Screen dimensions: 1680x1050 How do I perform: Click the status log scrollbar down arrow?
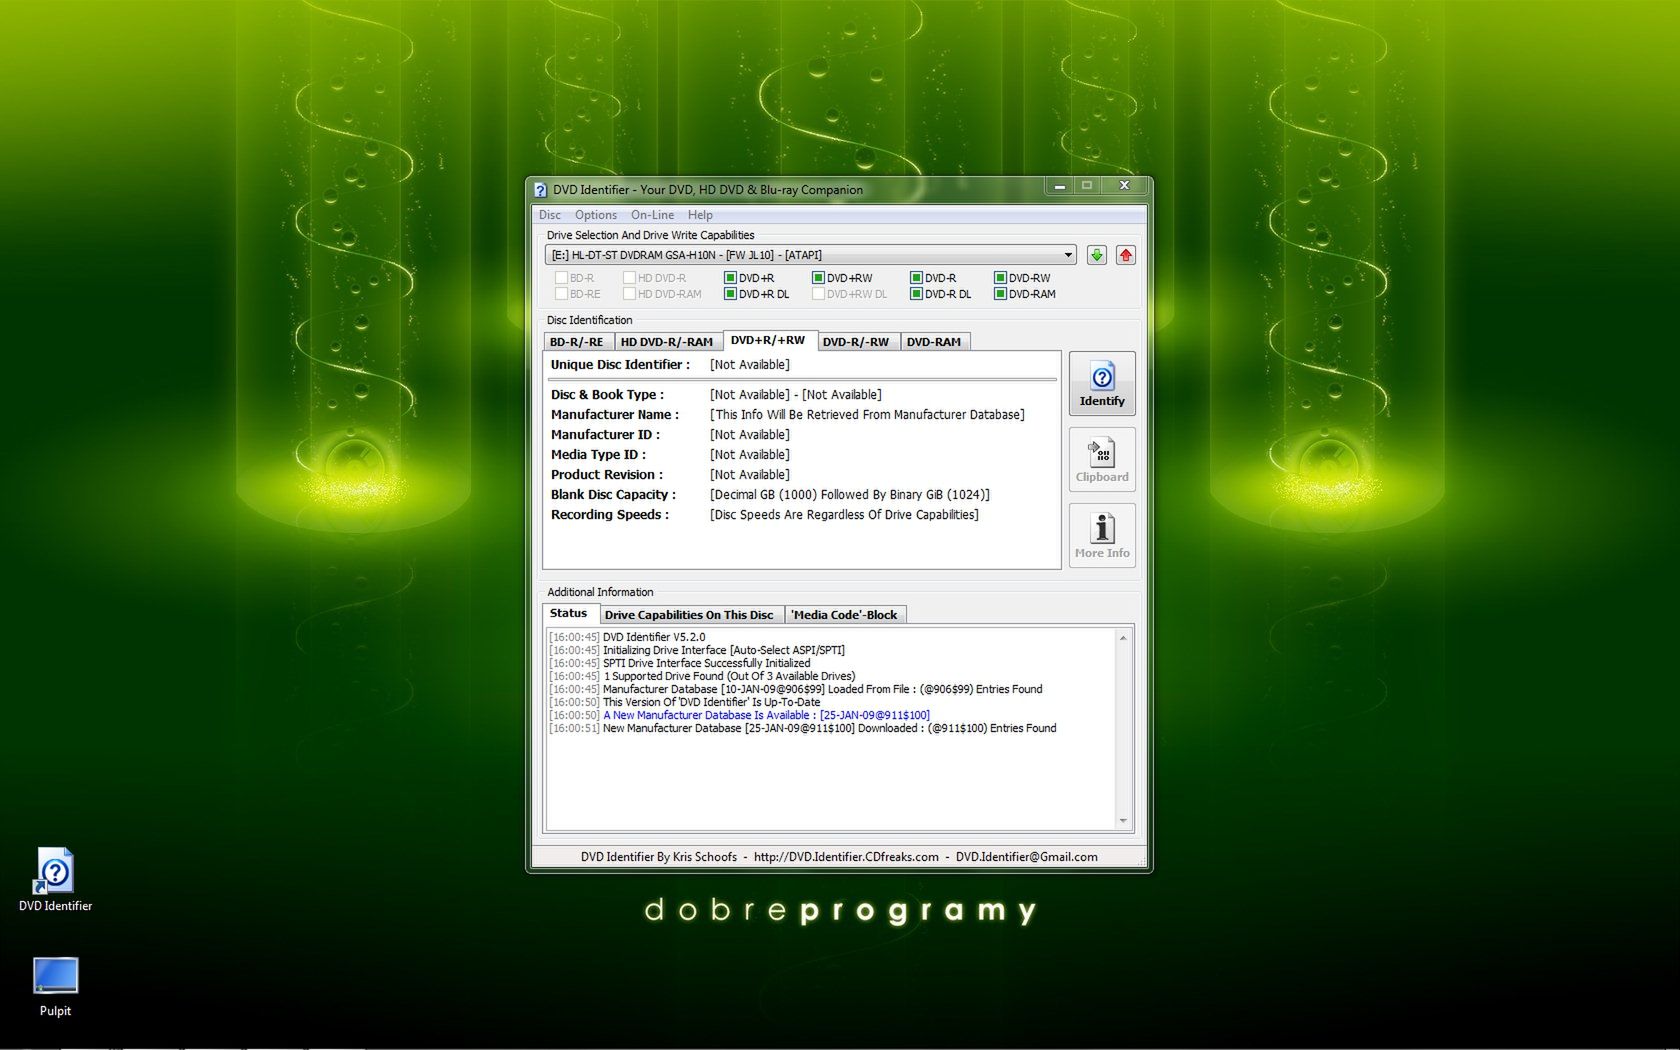(1123, 821)
